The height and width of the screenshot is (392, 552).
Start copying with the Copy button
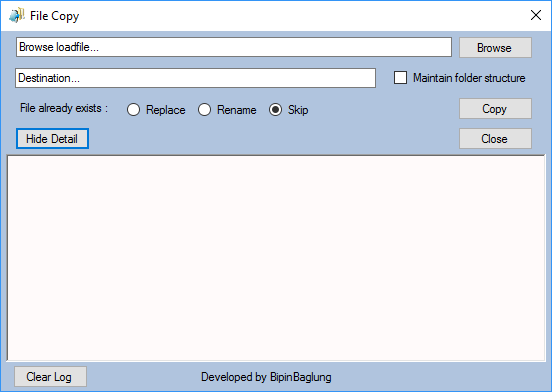click(495, 109)
